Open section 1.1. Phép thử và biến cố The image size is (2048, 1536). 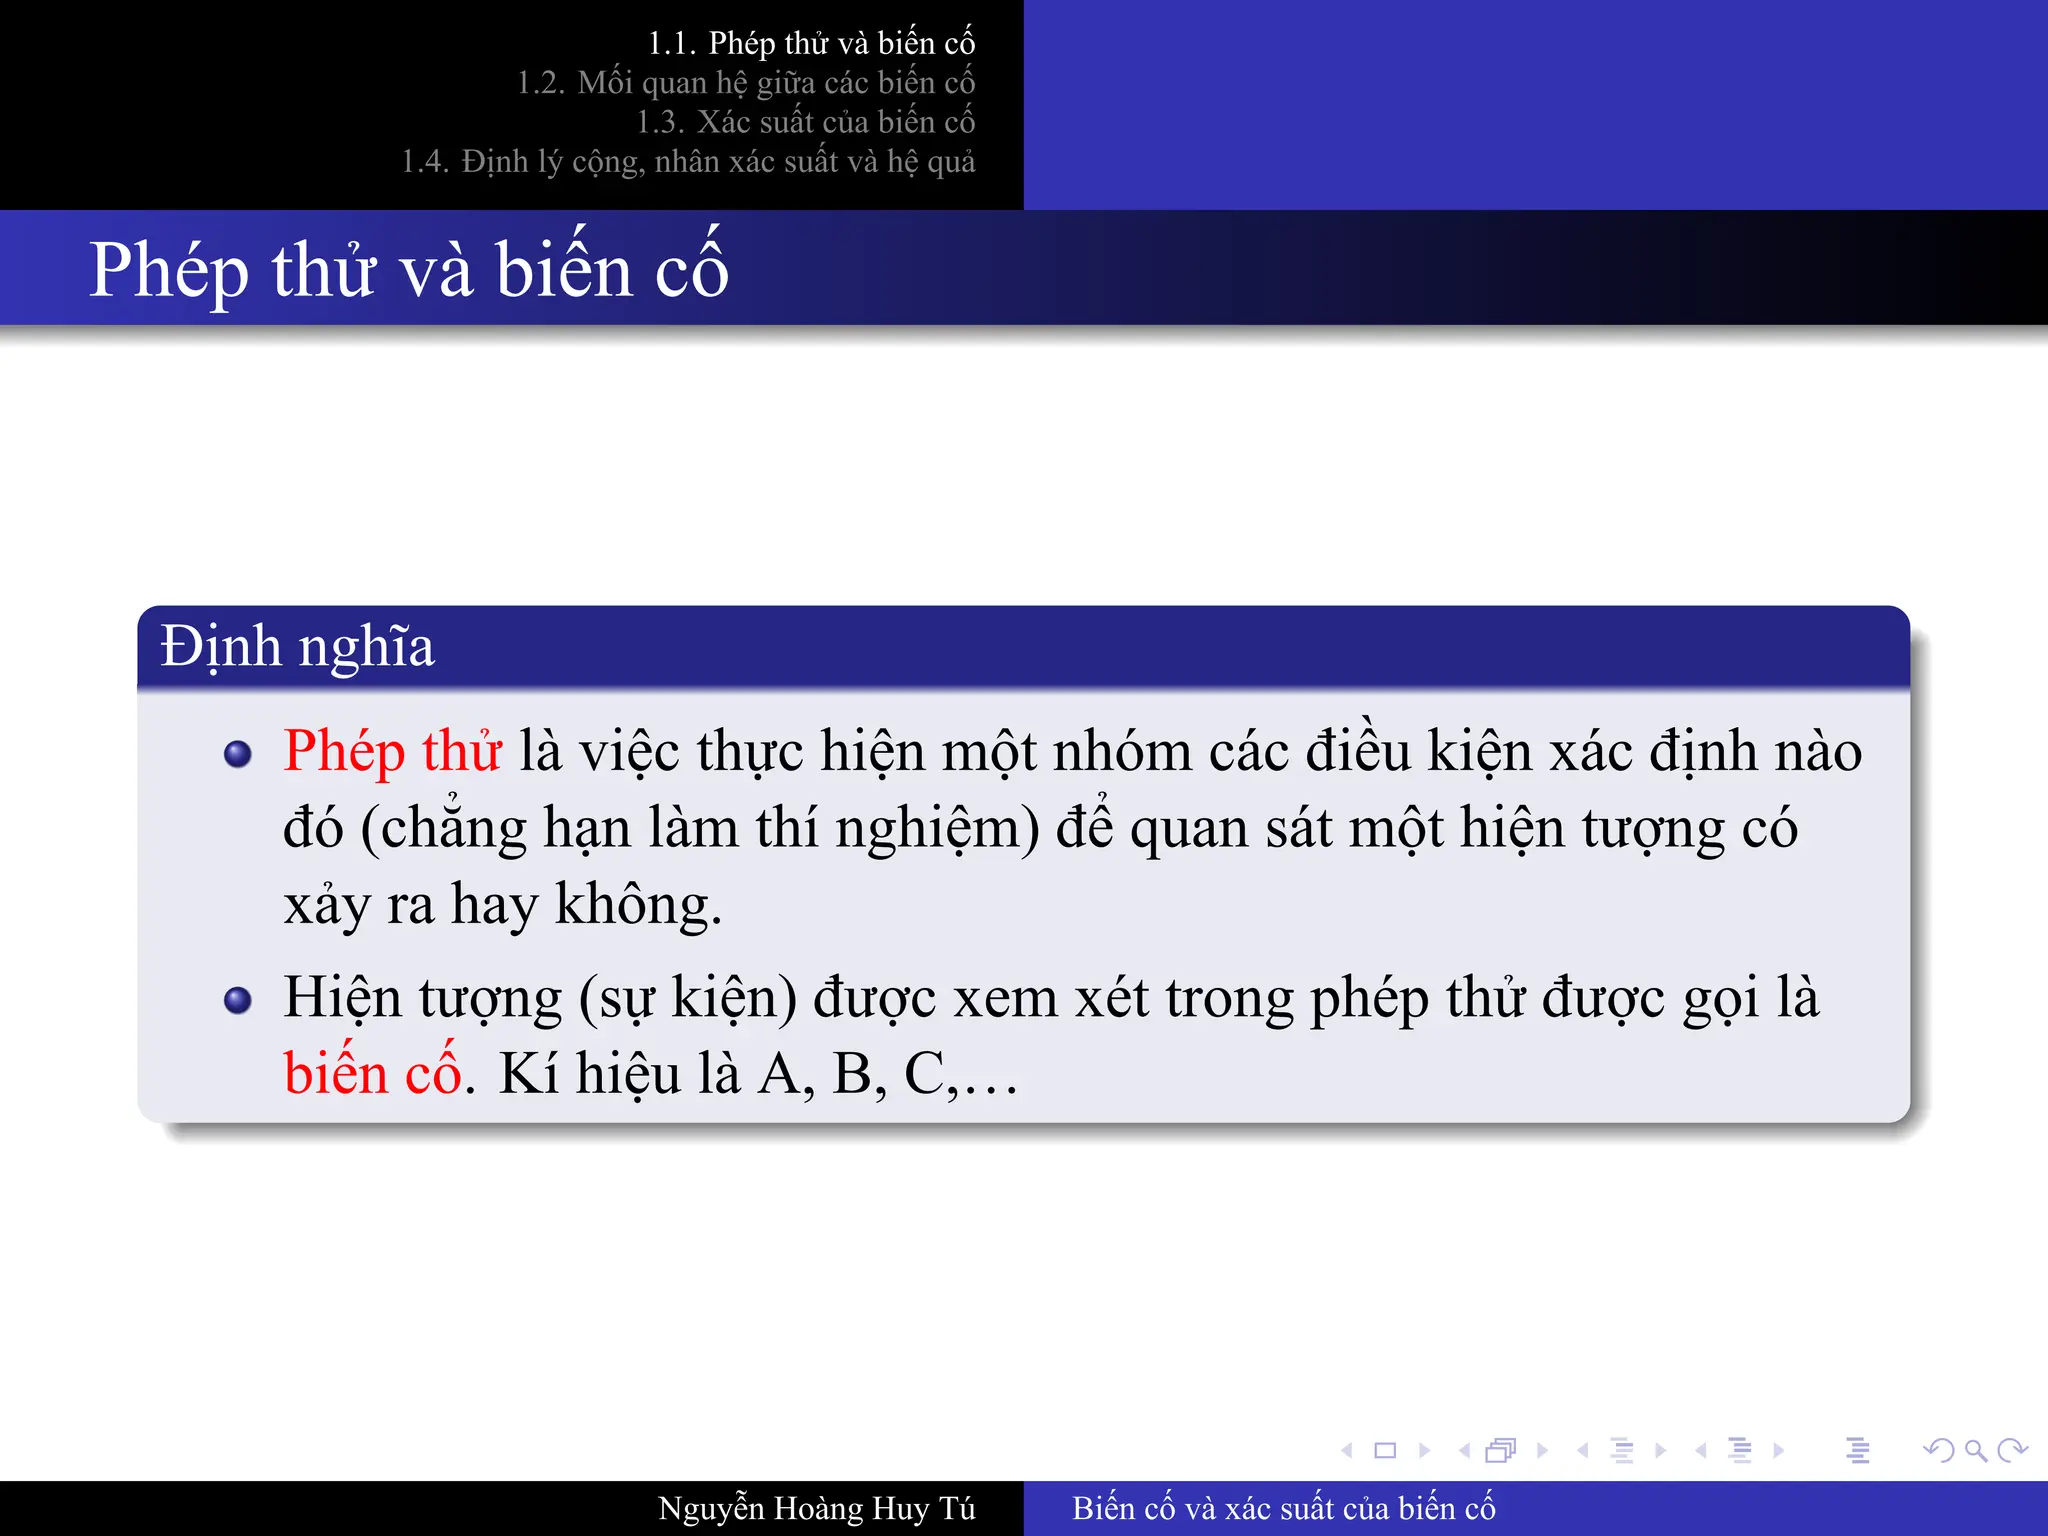click(811, 43)
